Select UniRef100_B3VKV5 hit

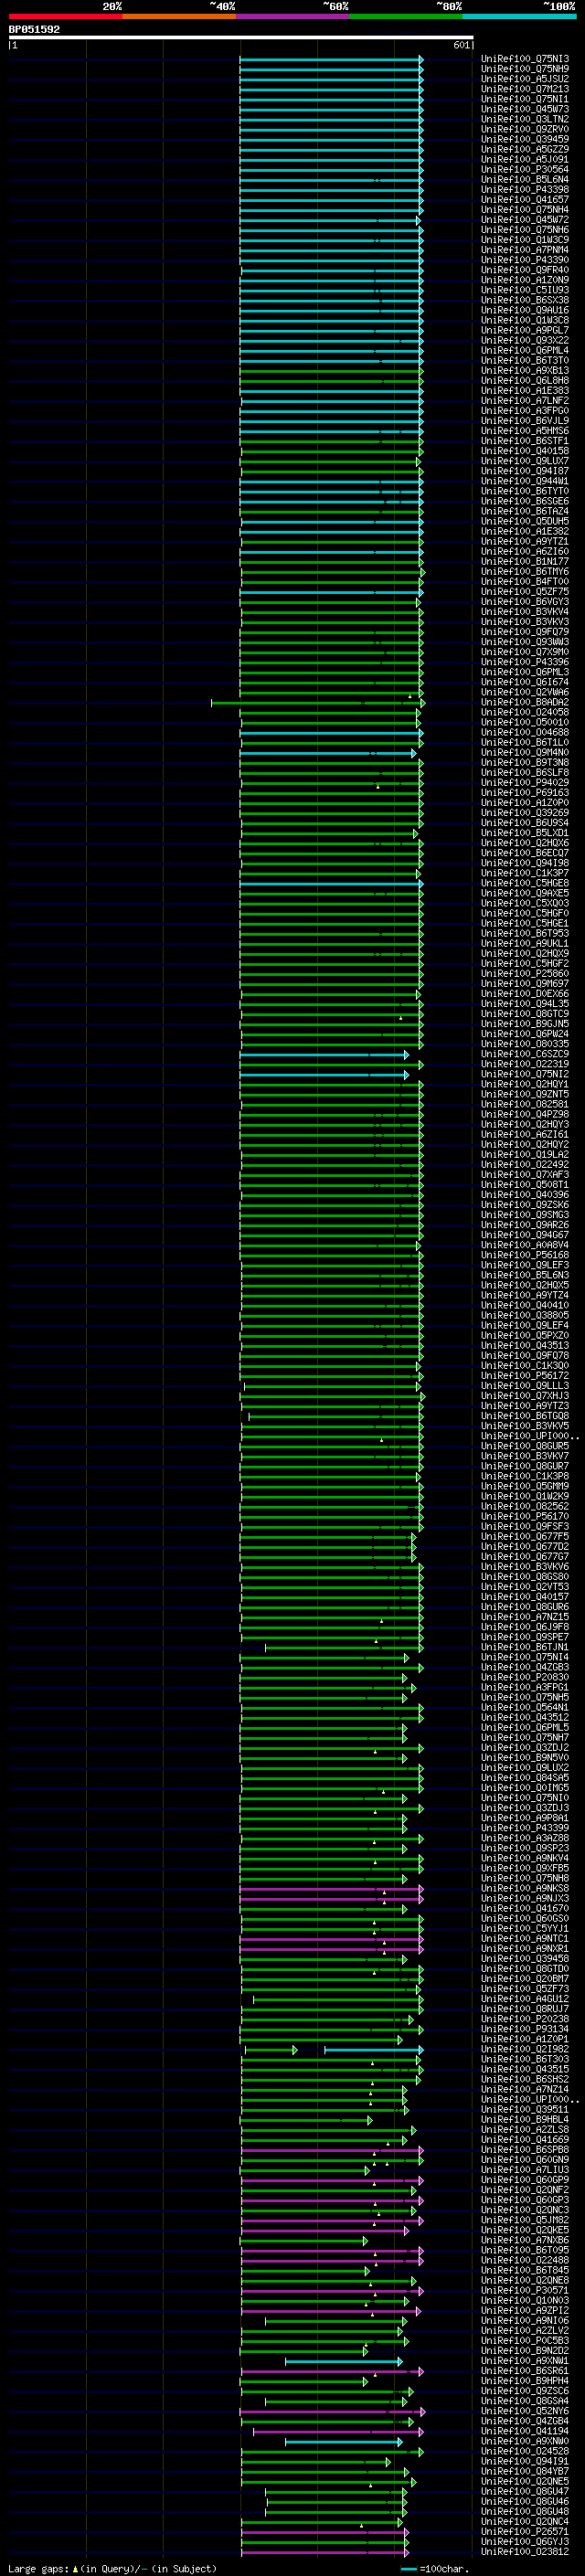[525, 1425]
